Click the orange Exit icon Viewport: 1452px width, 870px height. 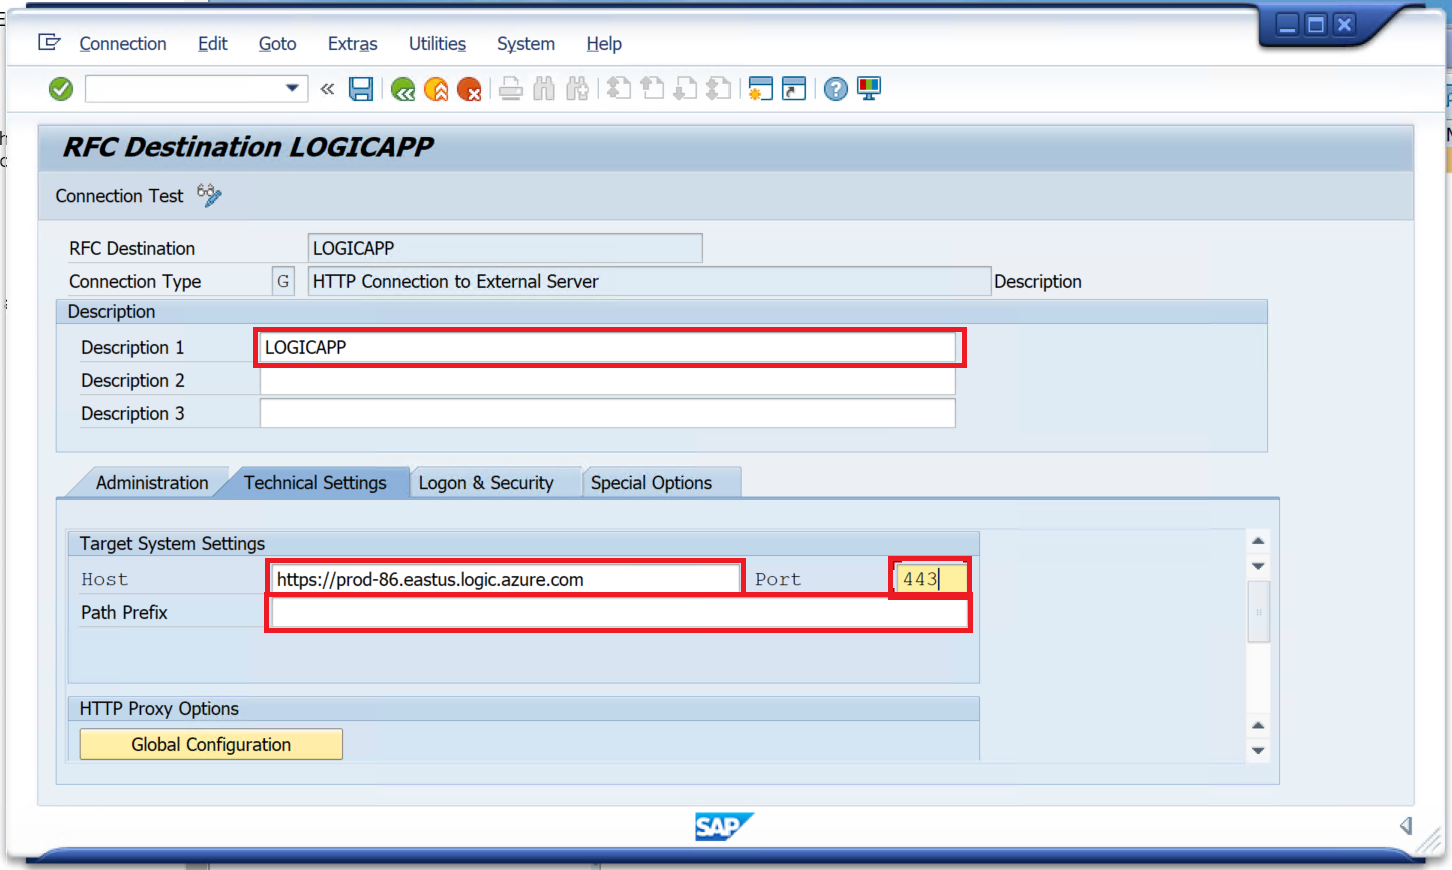436,90
